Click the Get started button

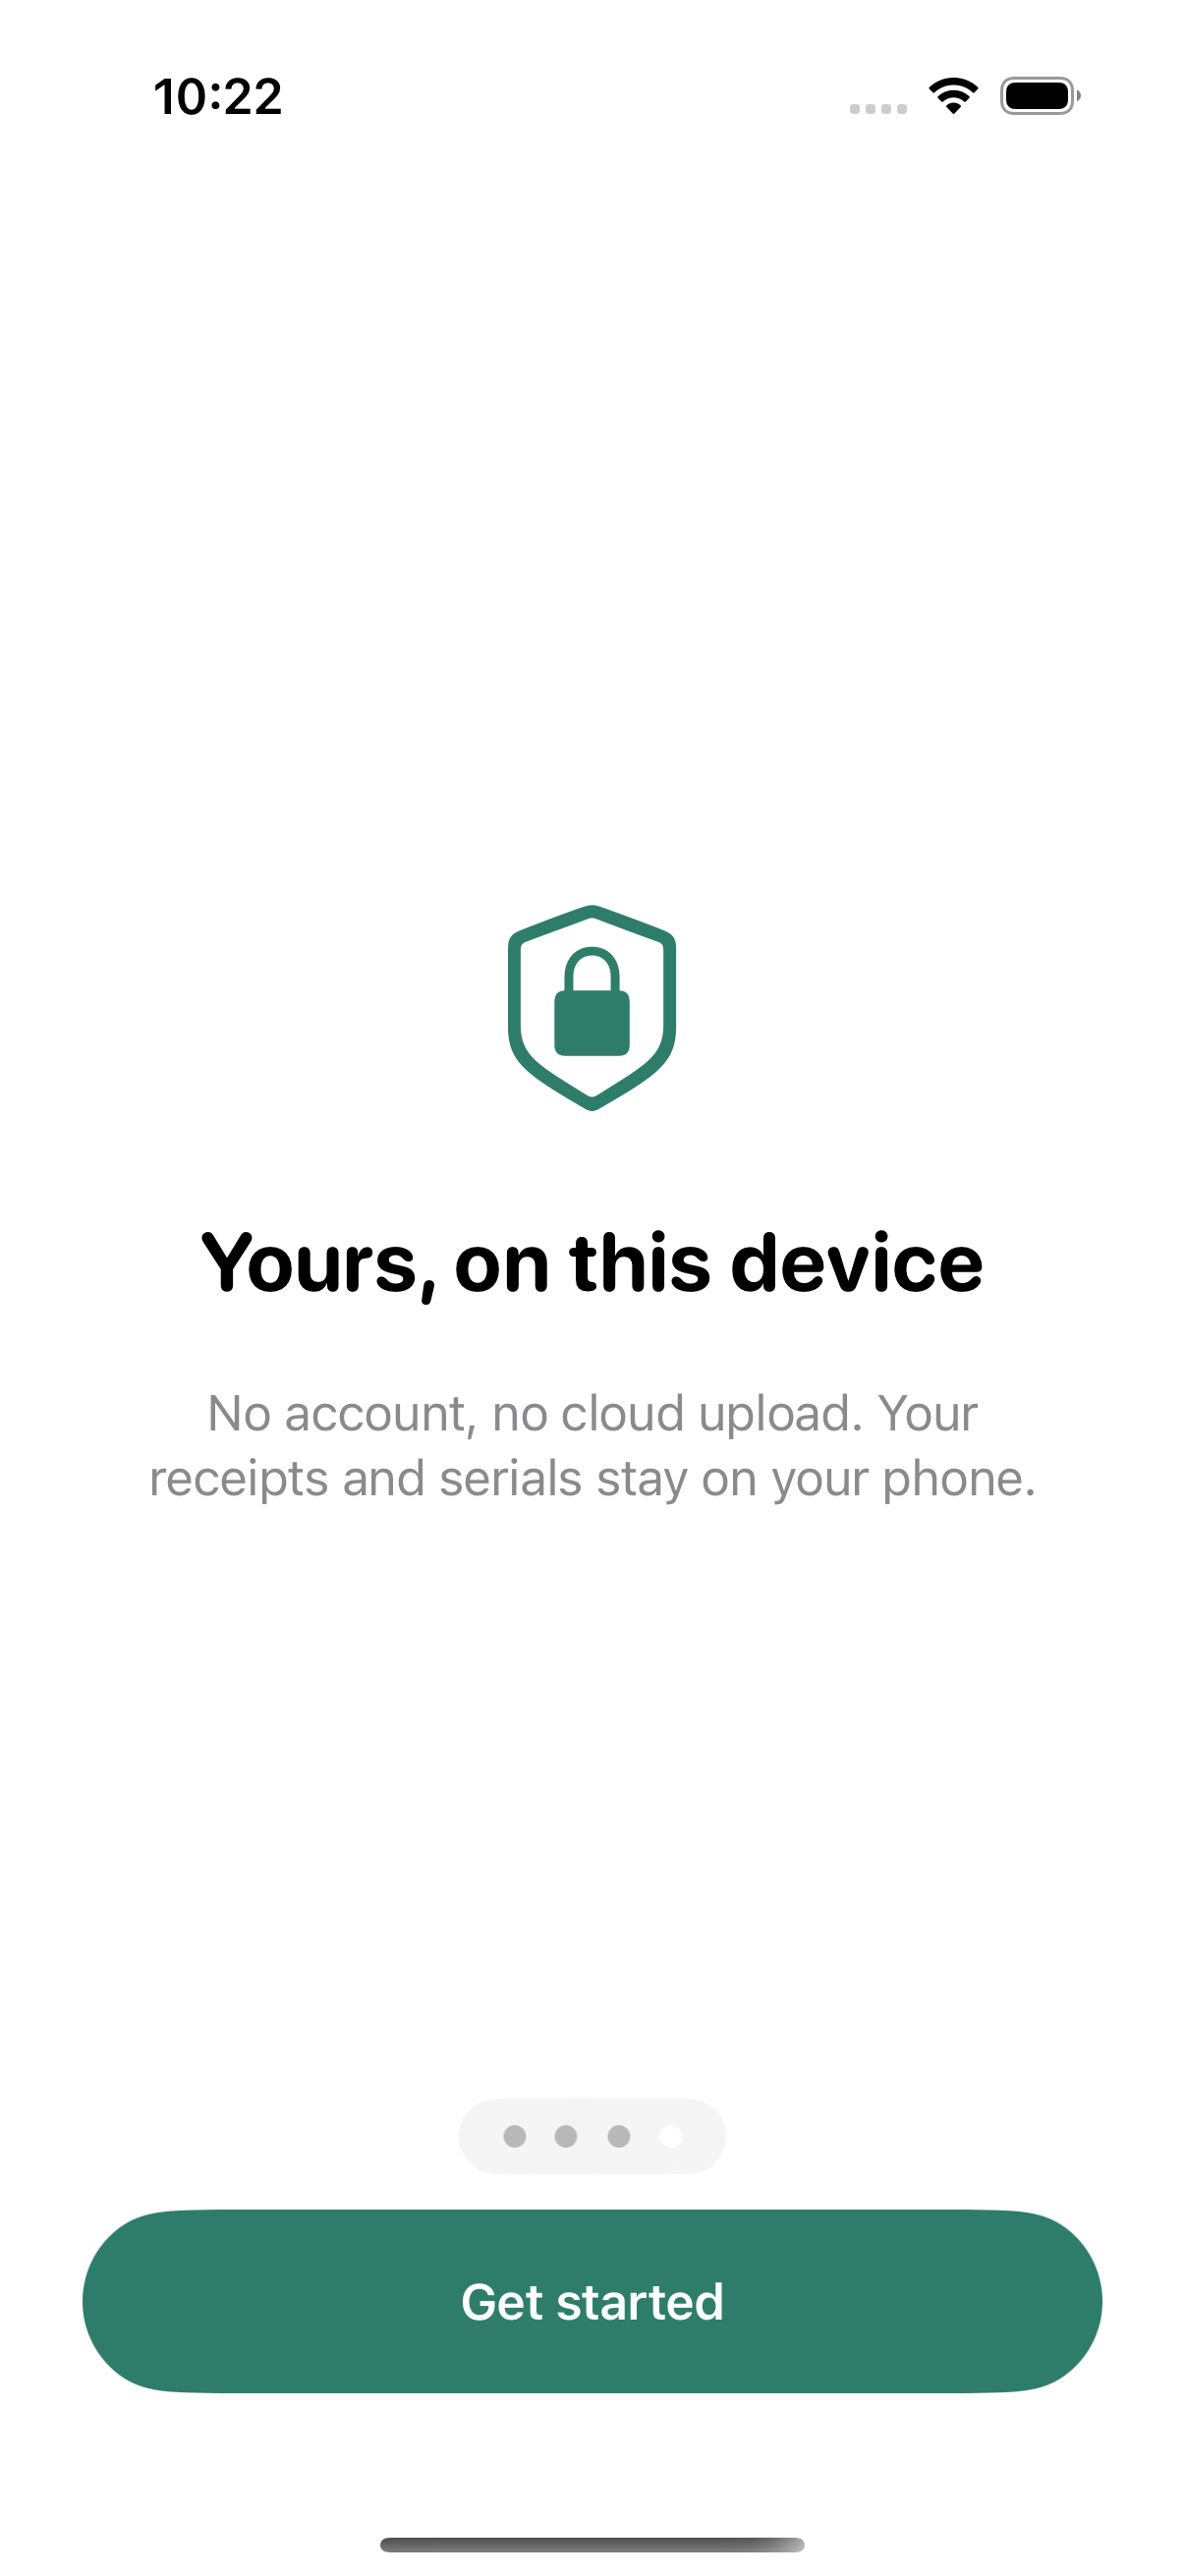tap(592, 2301)
